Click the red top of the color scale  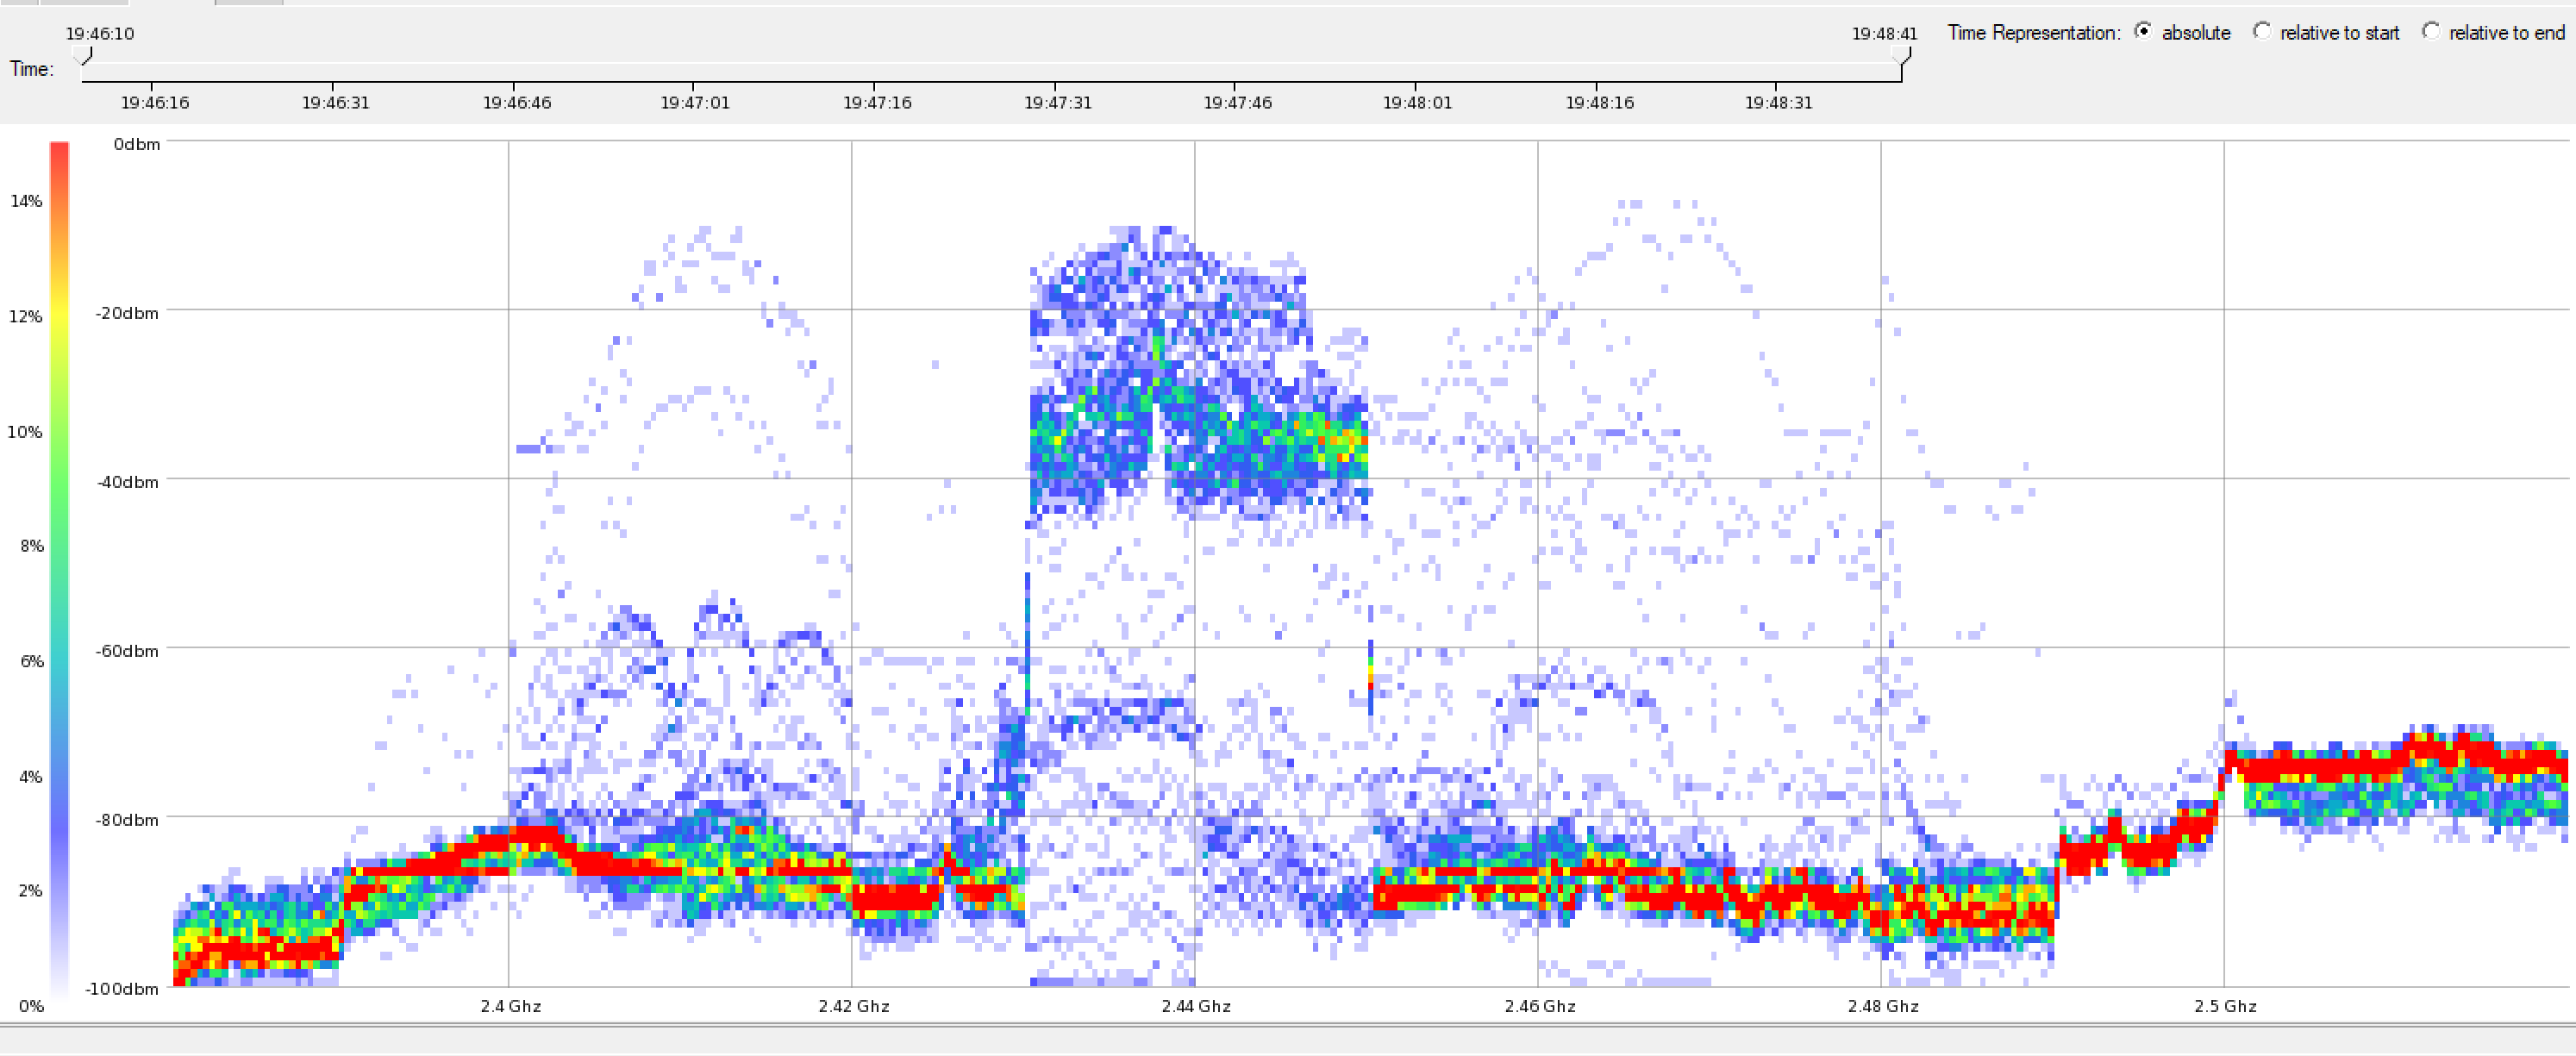[x=60, y=152]
